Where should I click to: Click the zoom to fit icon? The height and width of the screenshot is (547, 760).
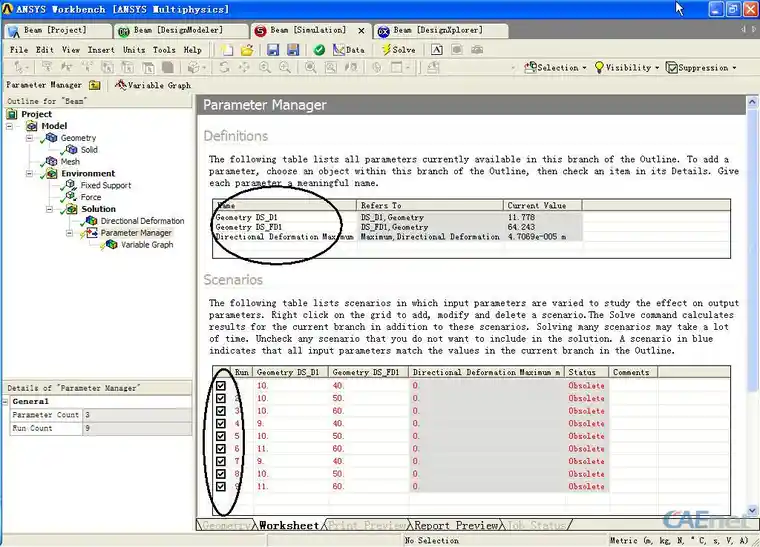(x=310, y=67)
